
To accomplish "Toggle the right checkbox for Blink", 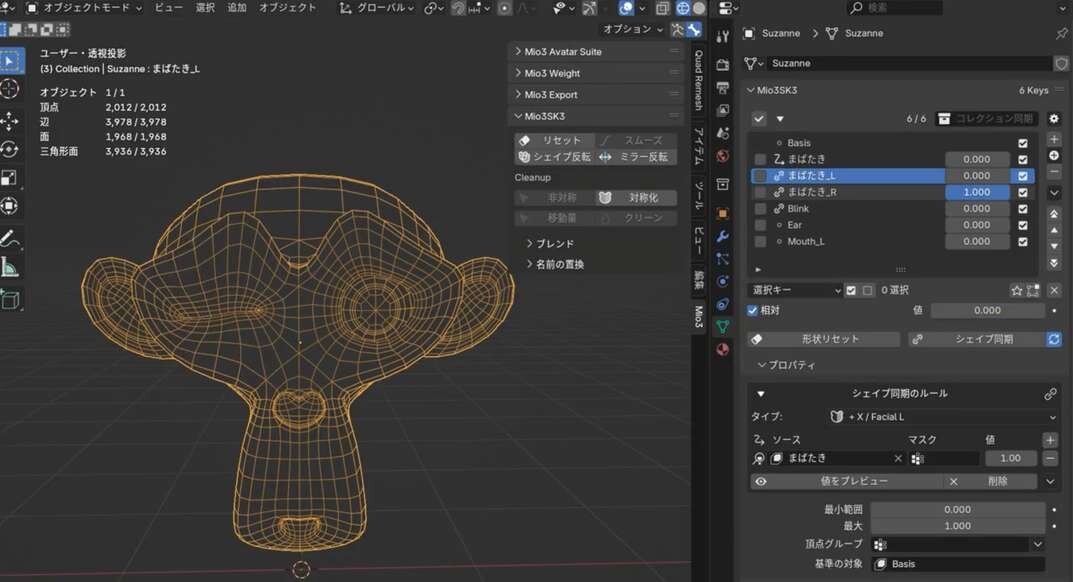I will pos(1022,209).
